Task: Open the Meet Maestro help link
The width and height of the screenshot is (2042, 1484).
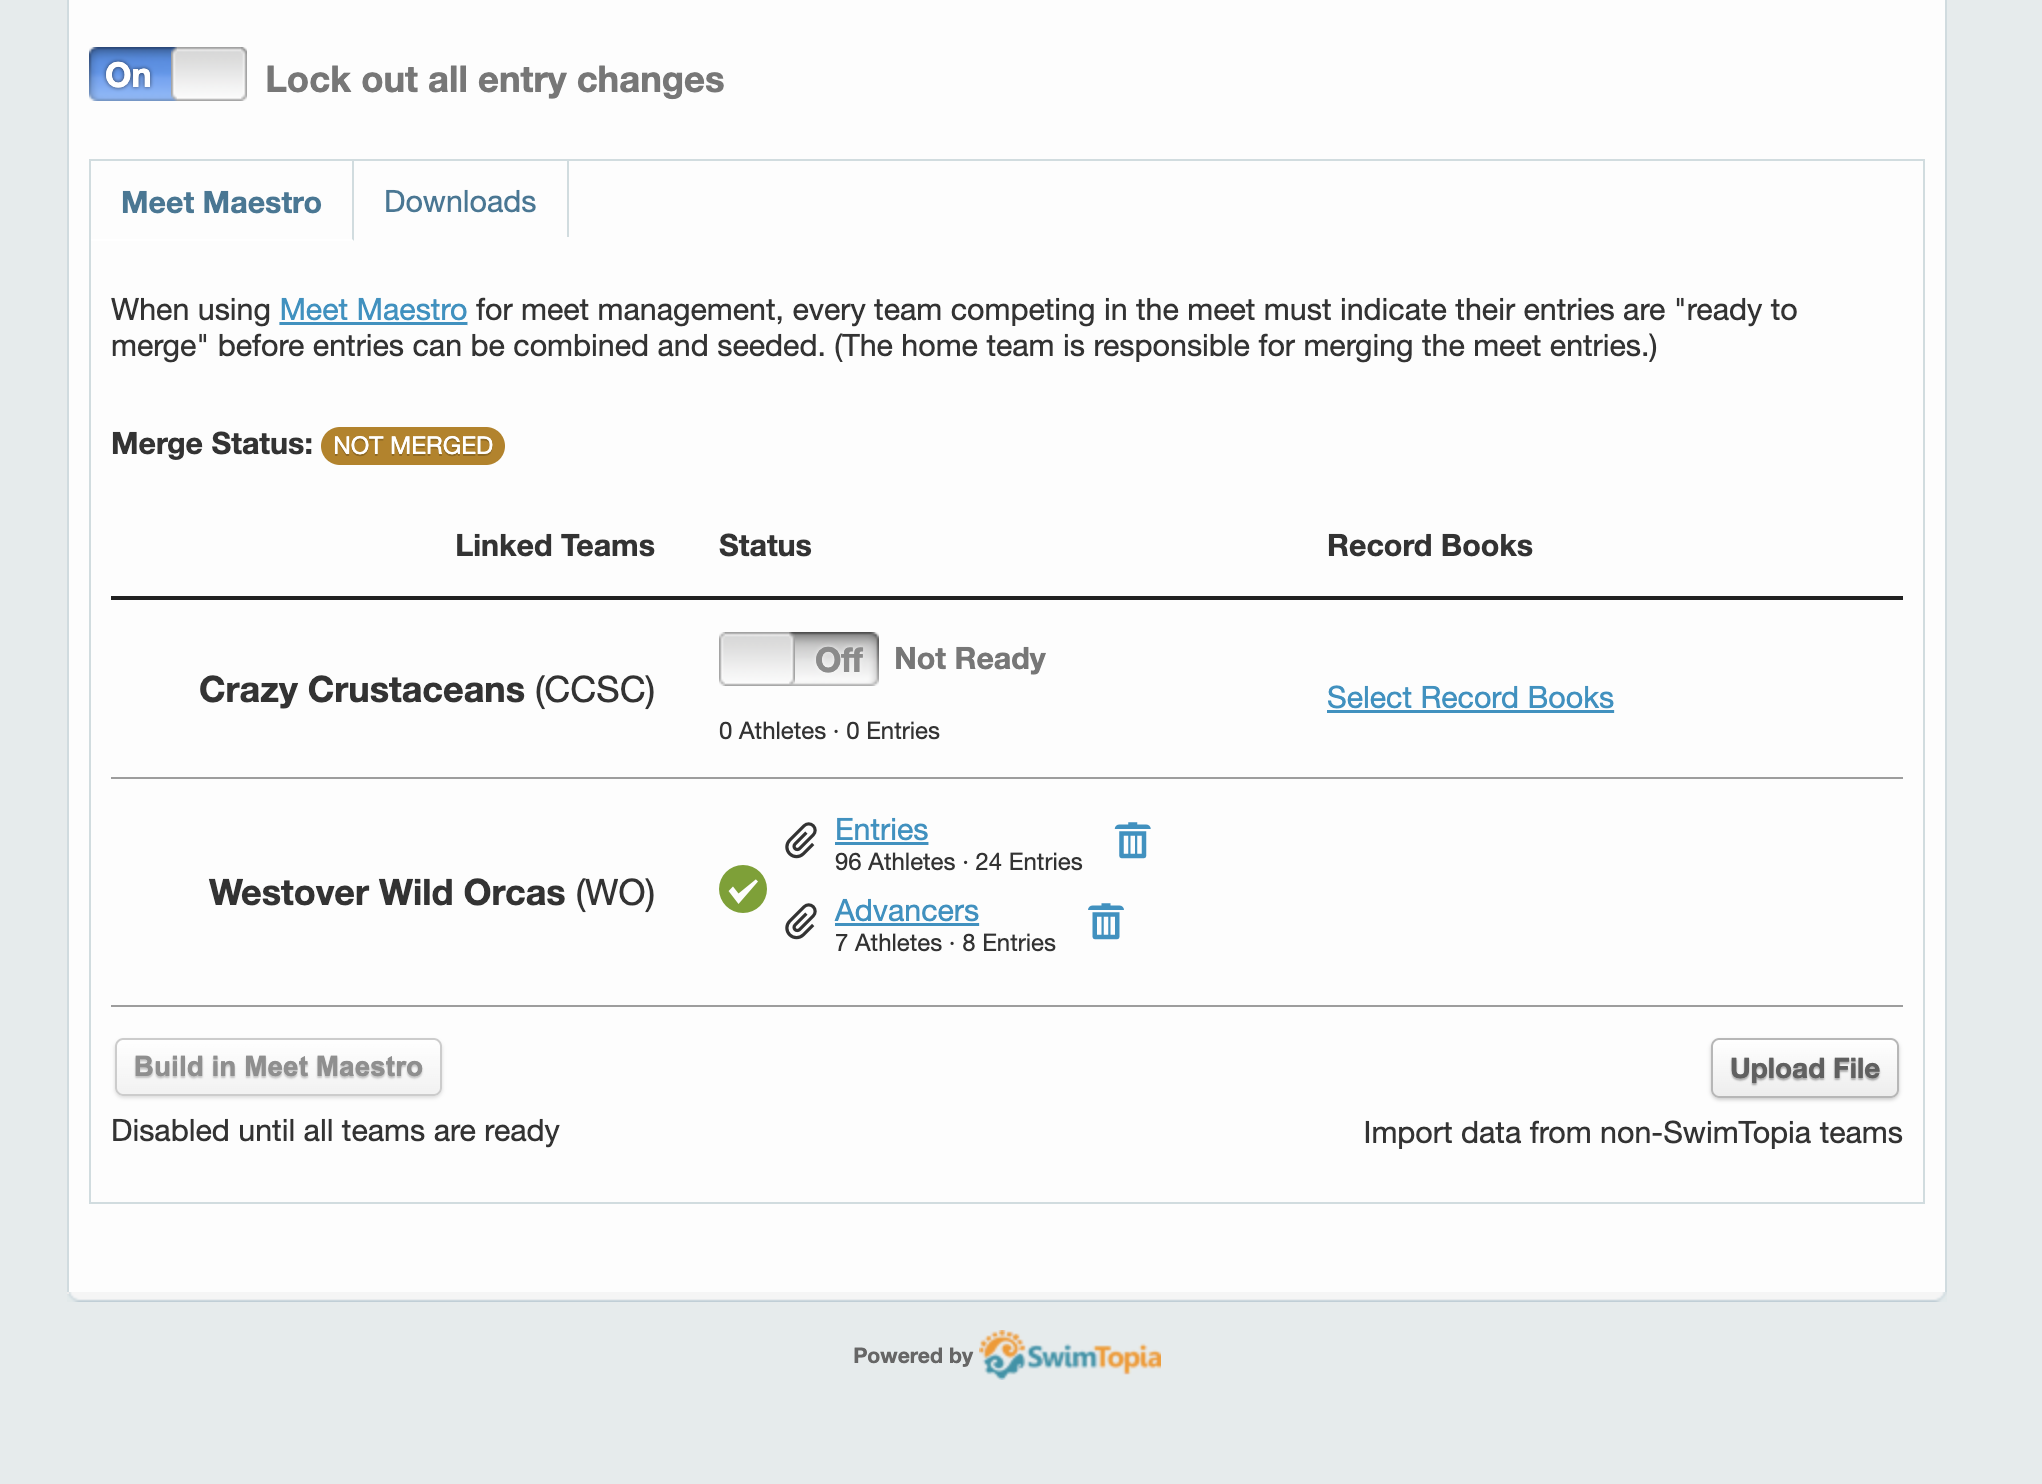Action: [x=373, y=310]
